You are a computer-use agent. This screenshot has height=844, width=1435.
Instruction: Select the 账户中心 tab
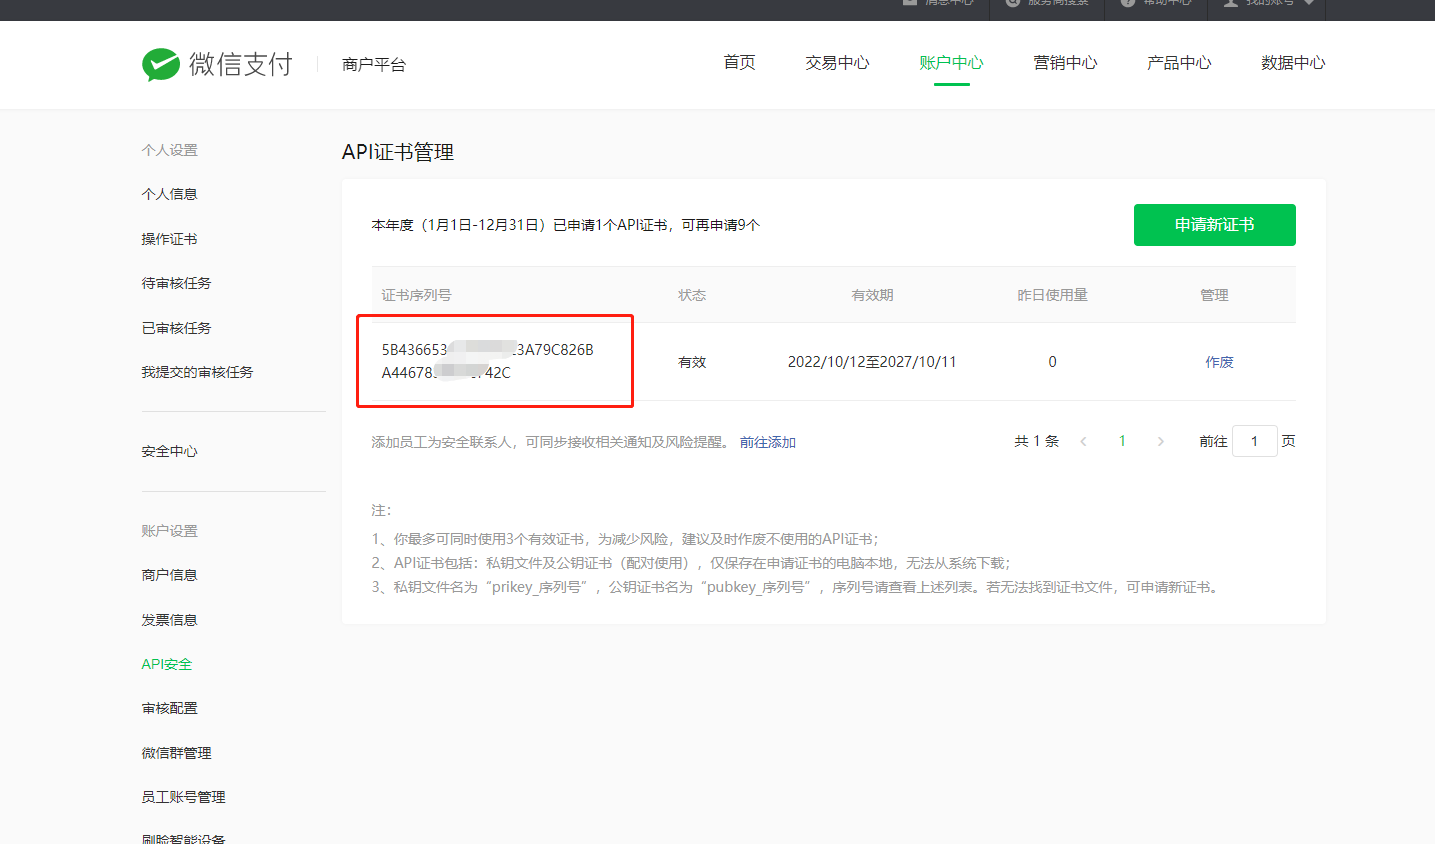(x=951, y=62)
